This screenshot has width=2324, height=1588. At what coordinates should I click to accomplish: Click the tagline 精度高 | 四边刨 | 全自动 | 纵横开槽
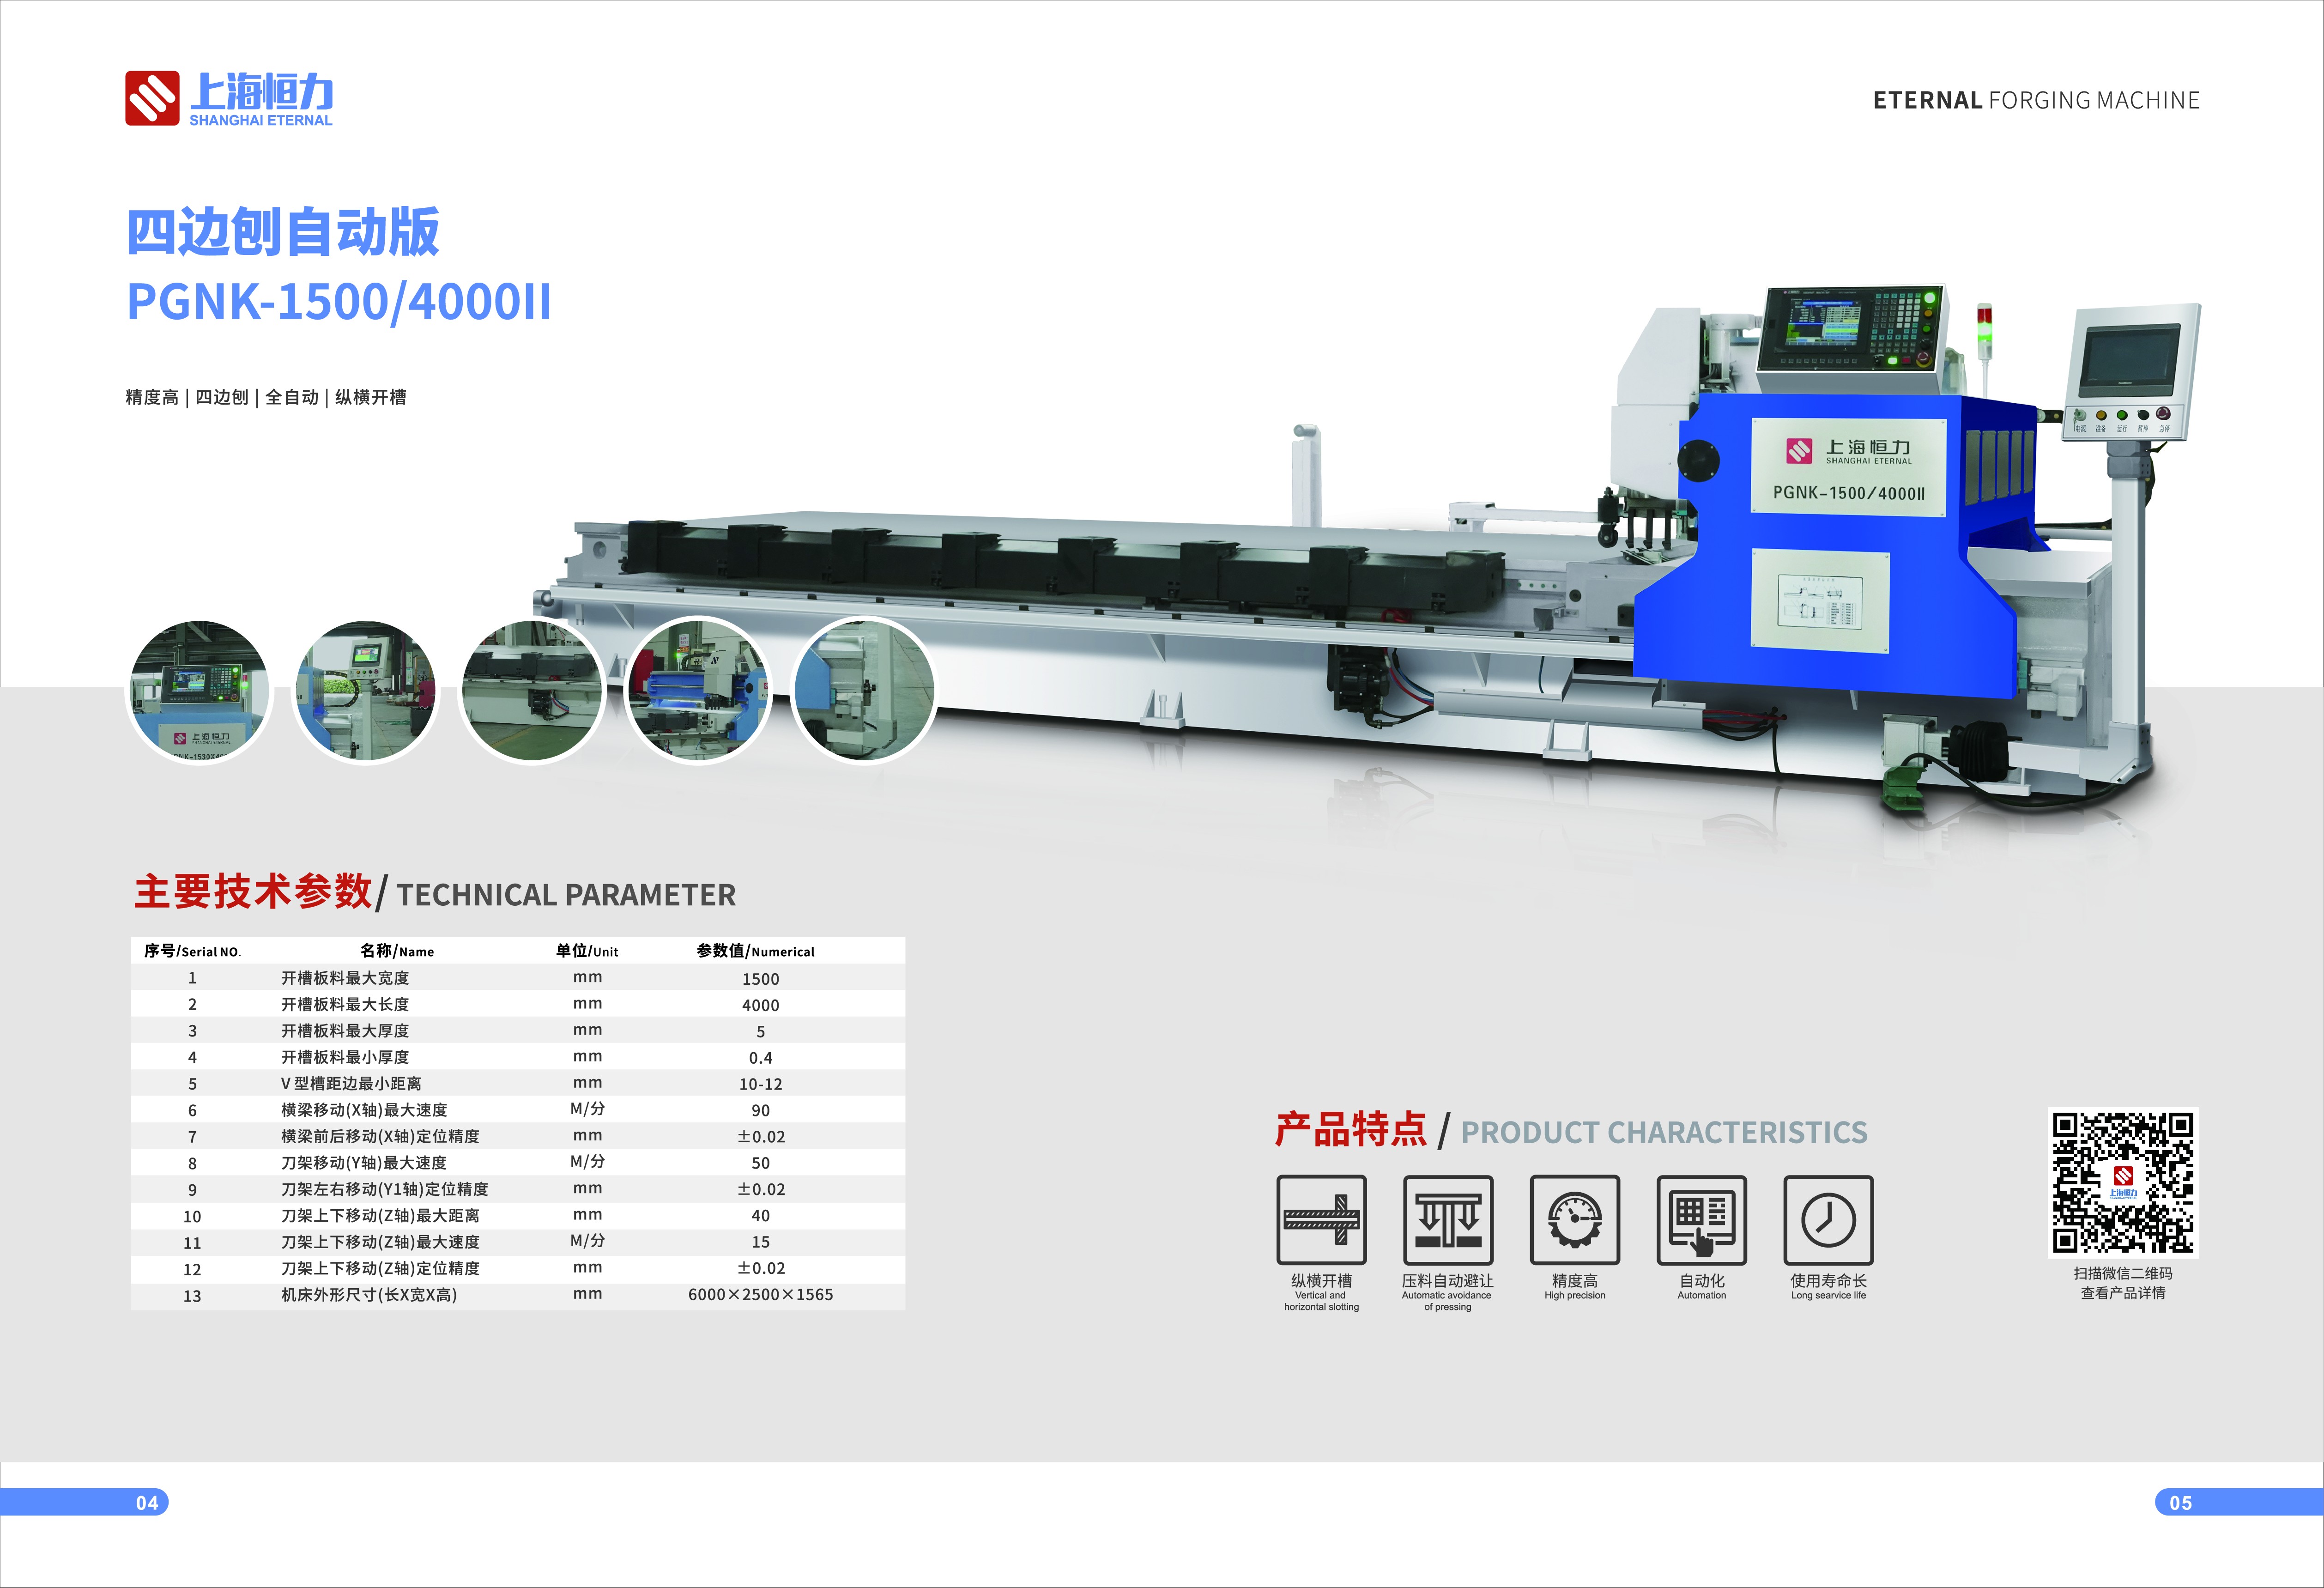point(266,397)
